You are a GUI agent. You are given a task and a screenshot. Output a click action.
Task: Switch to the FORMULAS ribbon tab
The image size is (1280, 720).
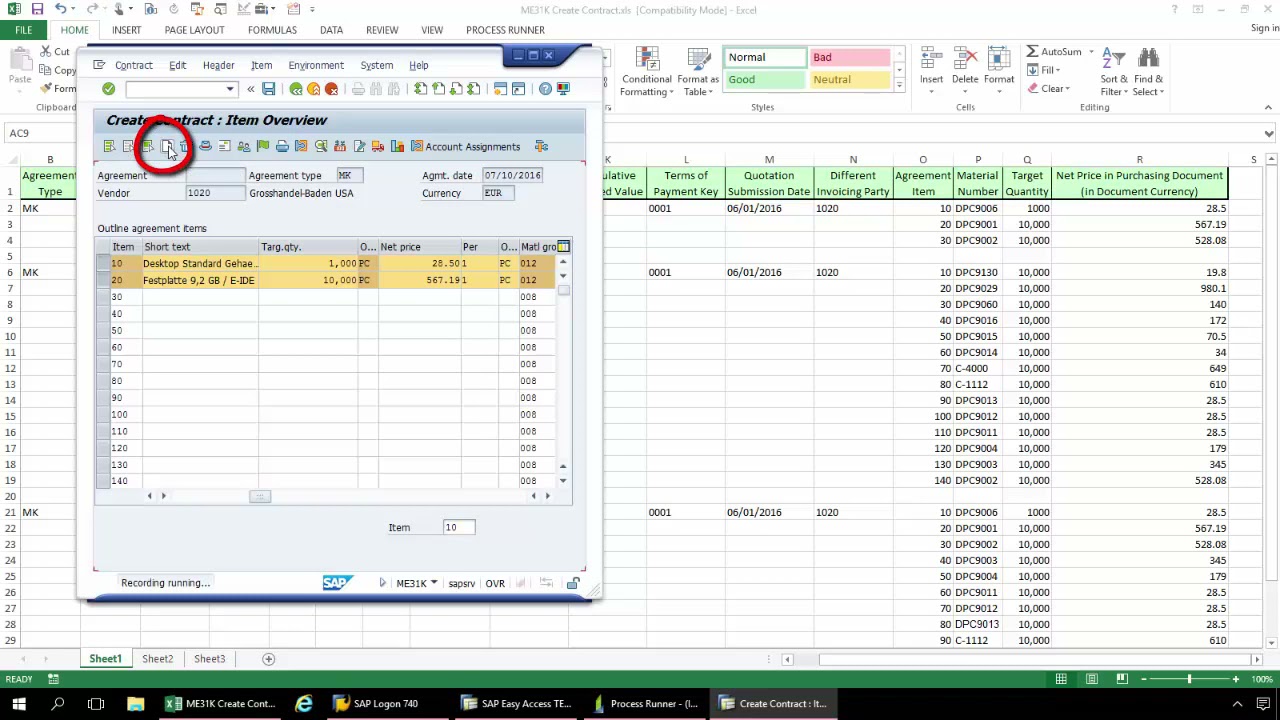pyautogui.click(x=272, y=30)
